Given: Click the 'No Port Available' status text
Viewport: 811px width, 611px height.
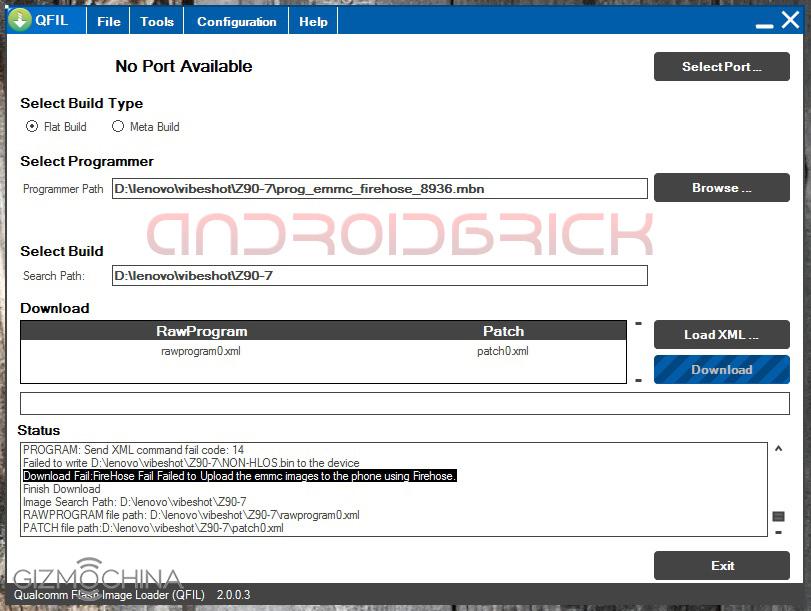Looking at the screenshot, I should 184,66.
